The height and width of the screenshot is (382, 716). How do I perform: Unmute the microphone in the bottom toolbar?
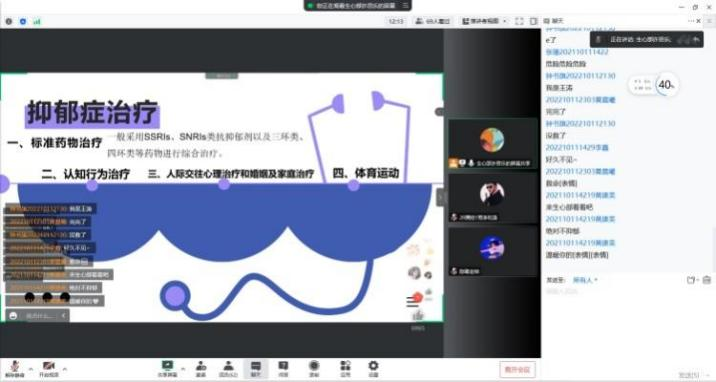tap(15, 368)
